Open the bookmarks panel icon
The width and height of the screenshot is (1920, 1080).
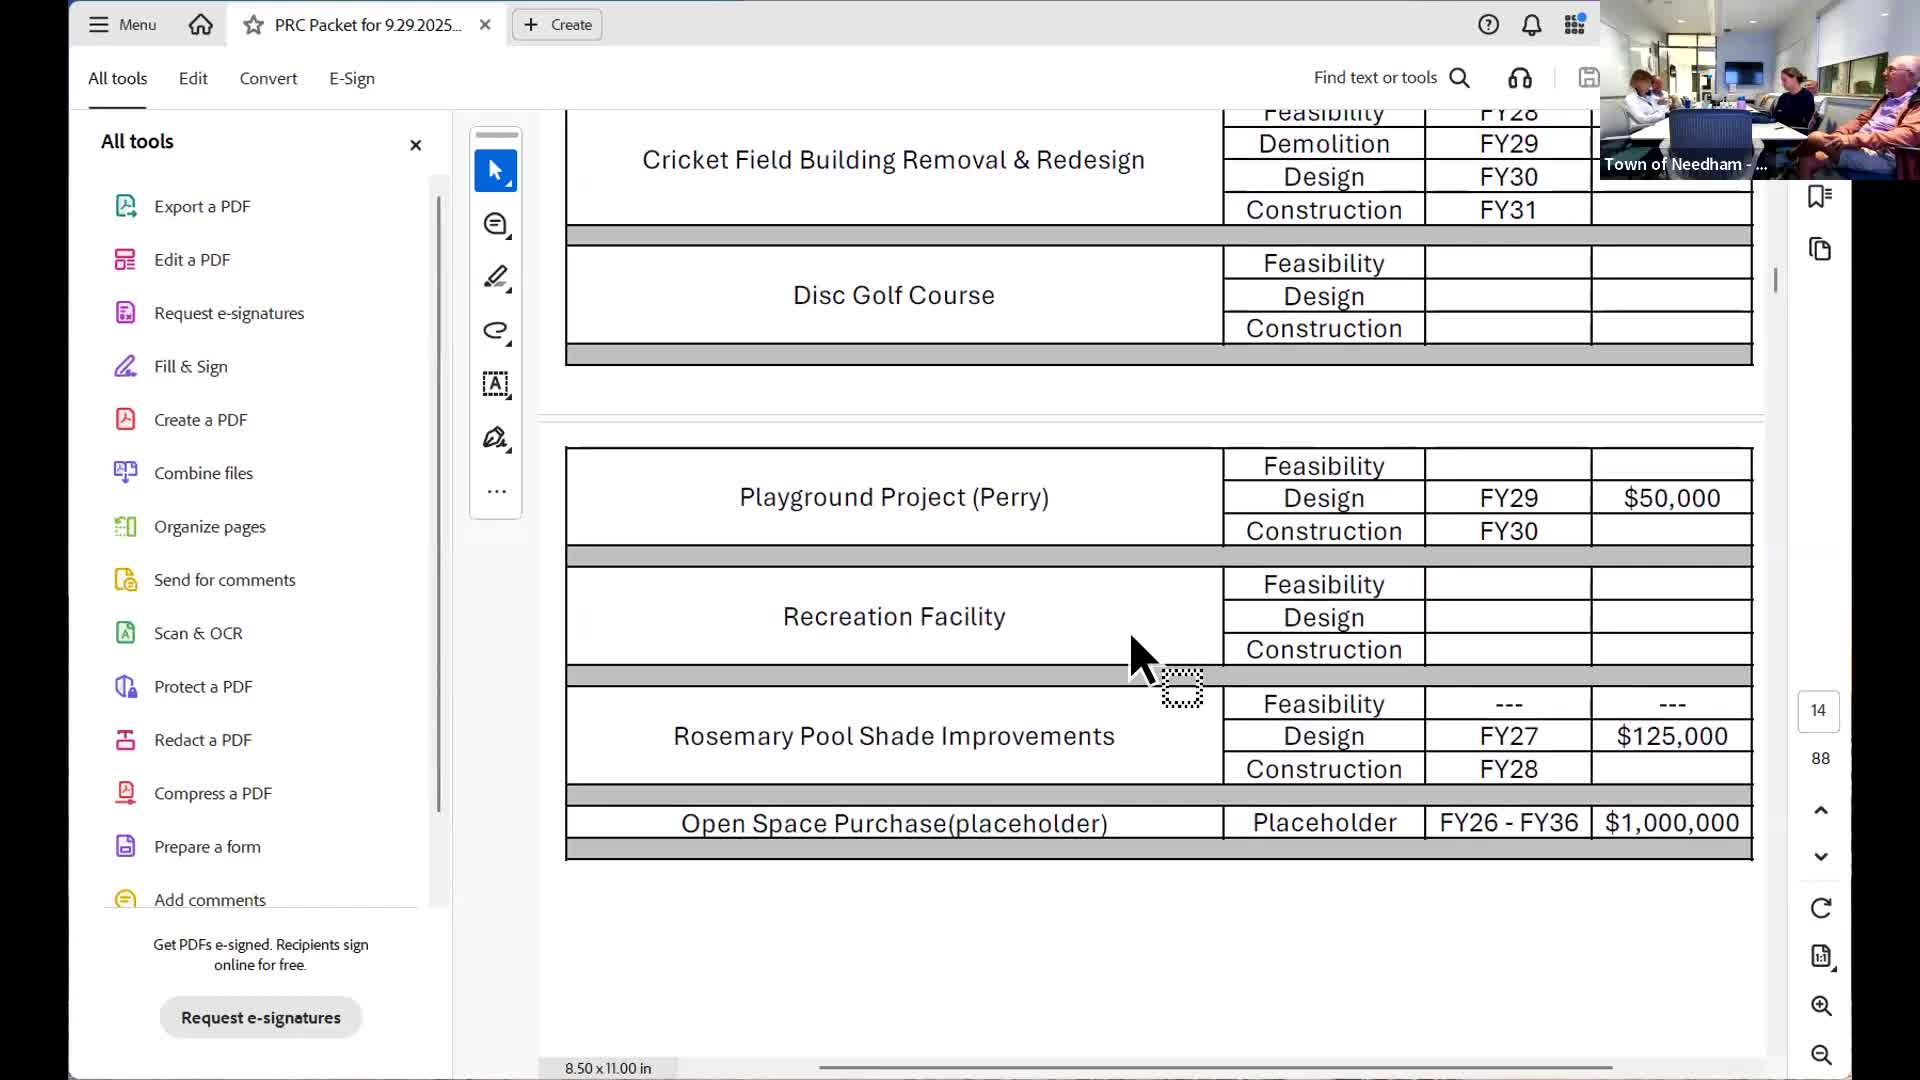[1819, 197]
